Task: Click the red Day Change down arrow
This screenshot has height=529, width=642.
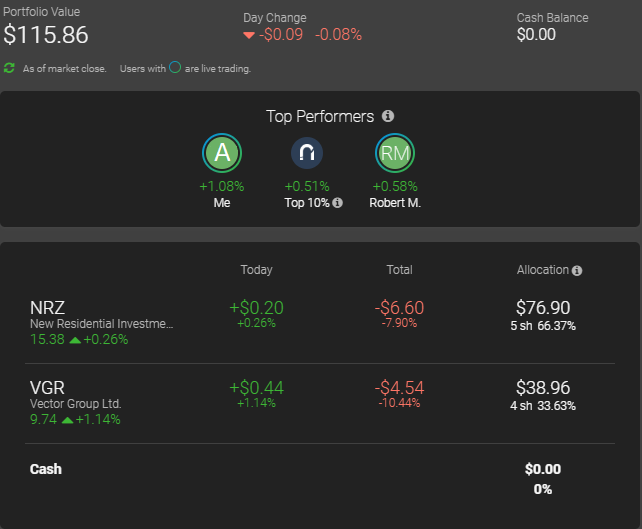Action: coord(249,35)
